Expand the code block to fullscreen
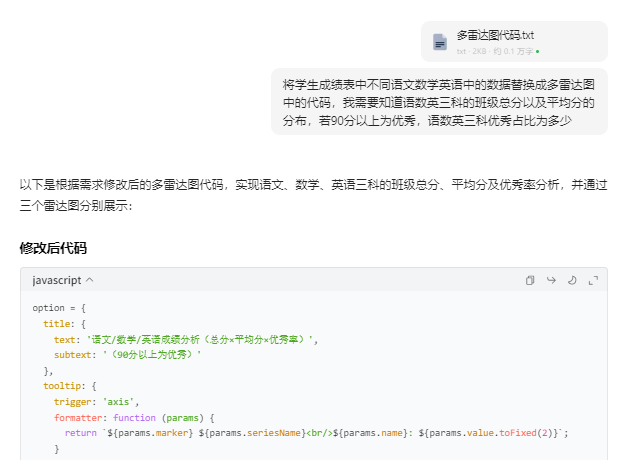This screenshot has width=642, height=460. pos(593,280)
